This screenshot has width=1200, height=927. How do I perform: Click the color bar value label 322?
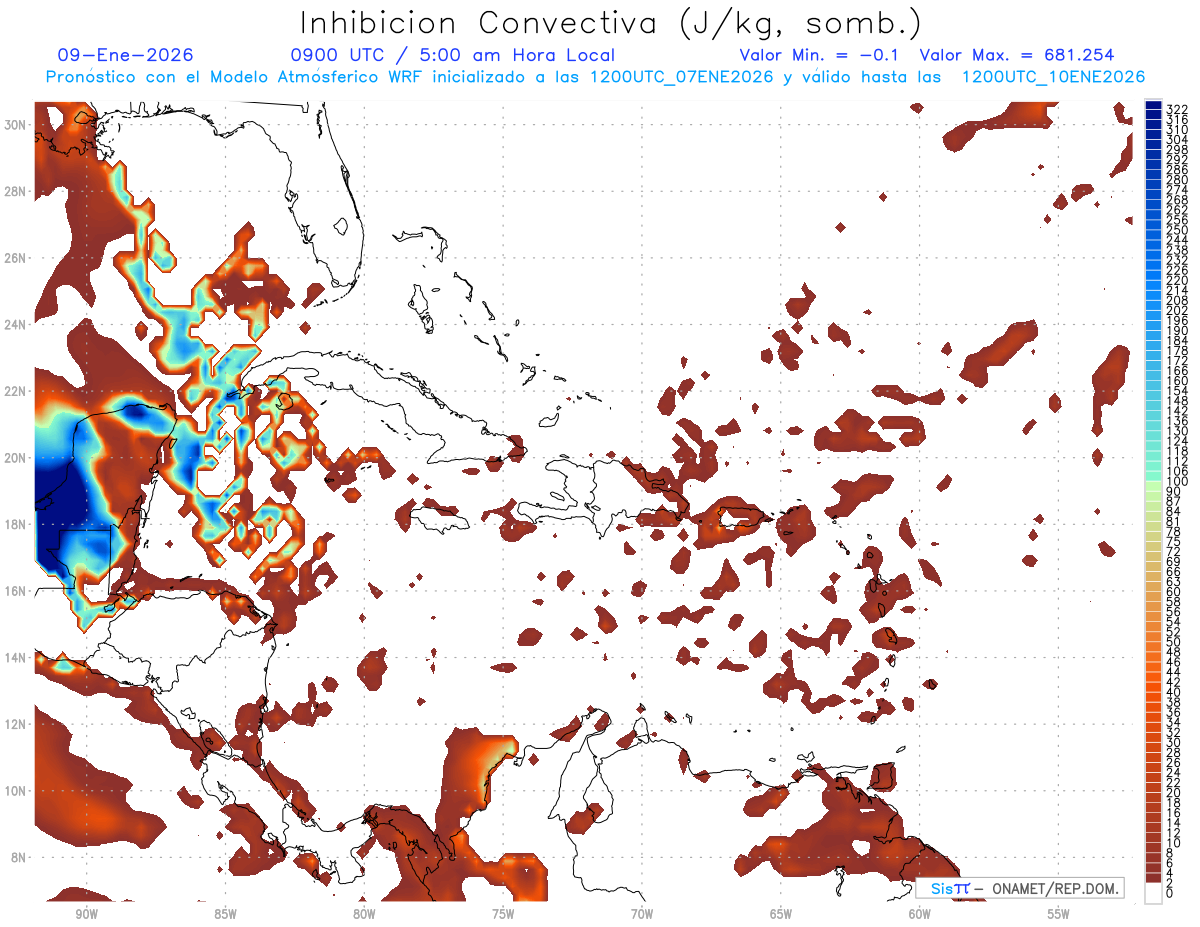pyautogui.click(x=1176, y=109)
